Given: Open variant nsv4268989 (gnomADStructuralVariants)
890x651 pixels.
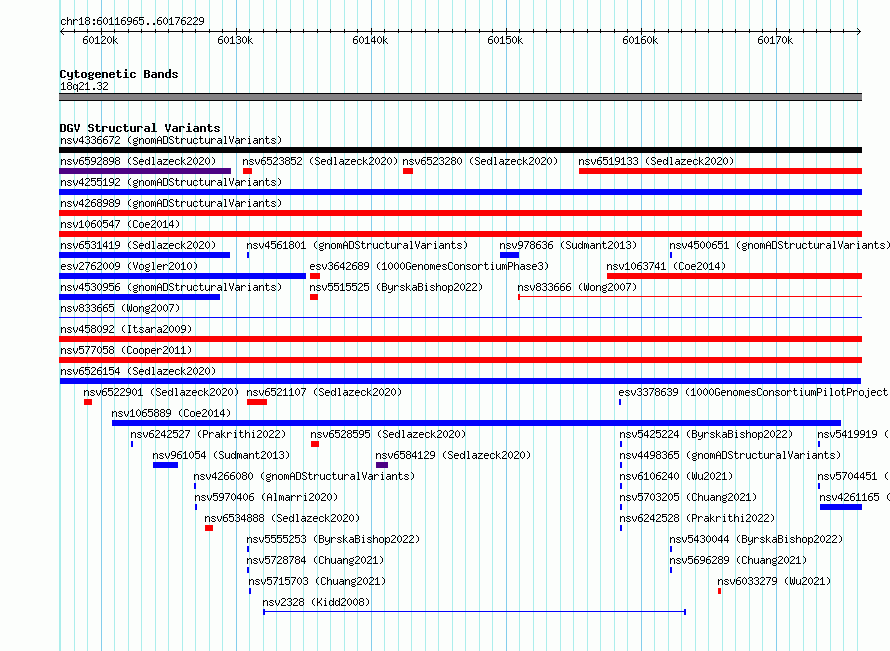Looking at the screenshot, I should coord(171,203).
